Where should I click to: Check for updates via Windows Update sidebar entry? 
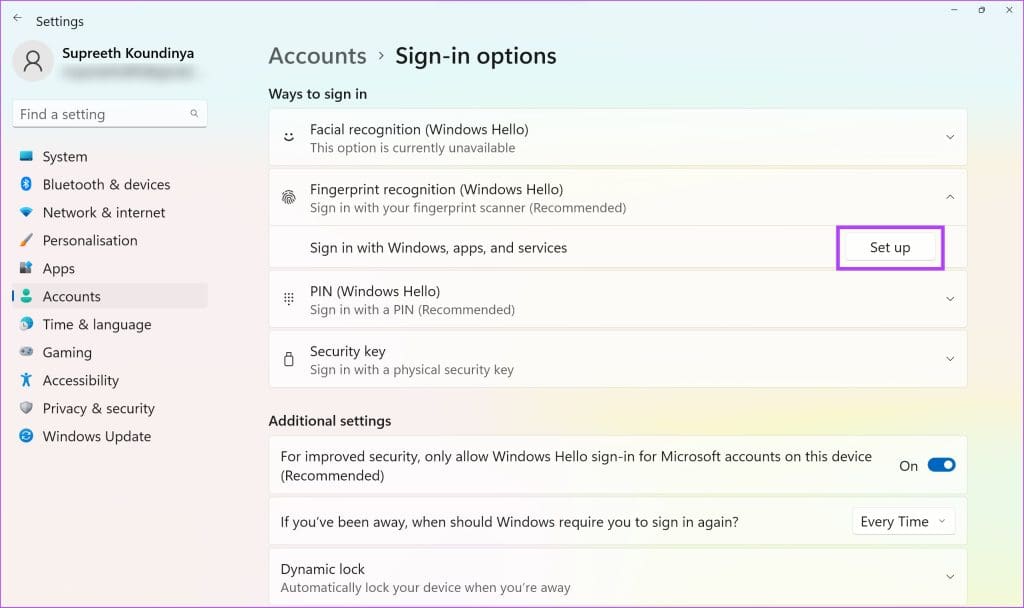pos(96,436)
